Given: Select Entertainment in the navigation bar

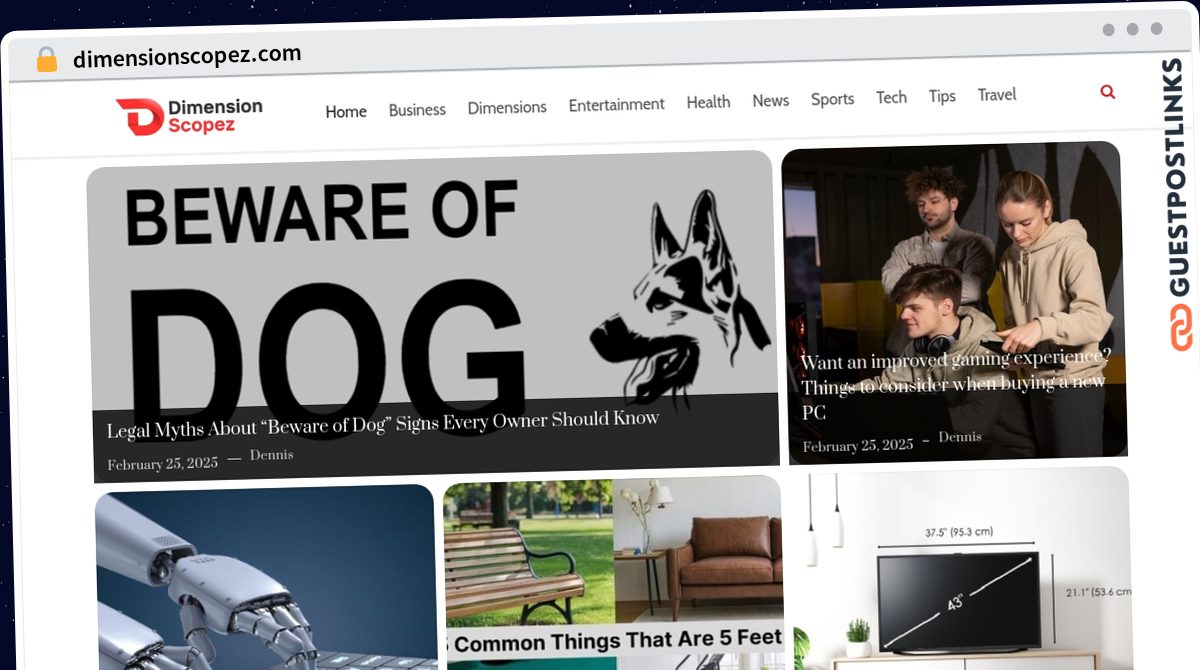Looking at the screenshot, I should pos(616,104).
